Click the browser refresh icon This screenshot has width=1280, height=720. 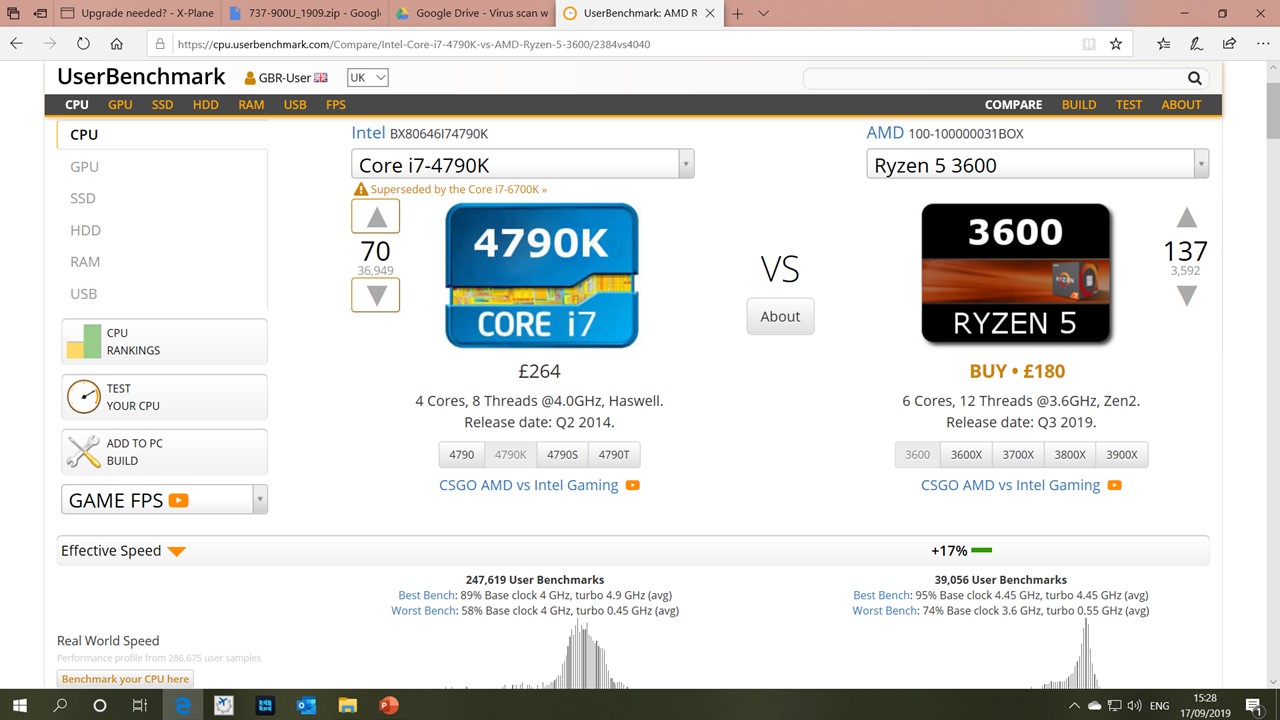pos(83,44)
